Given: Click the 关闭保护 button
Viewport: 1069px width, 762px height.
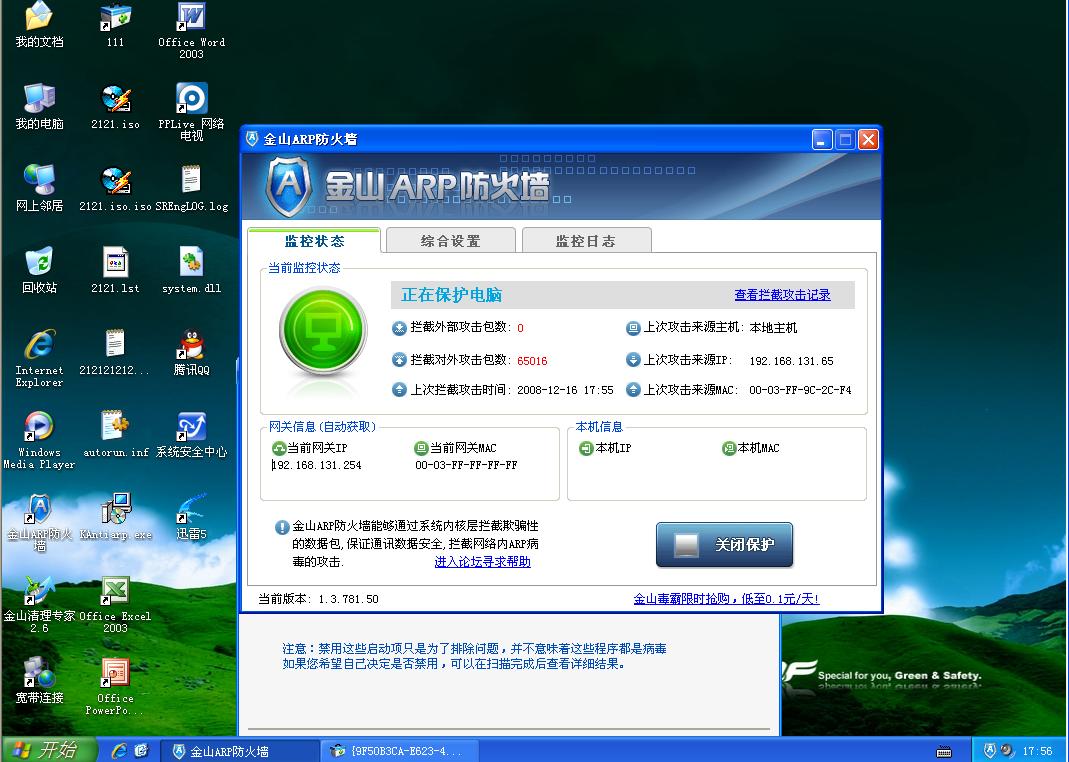Looking at the screenshot, I should click(724, 545).
